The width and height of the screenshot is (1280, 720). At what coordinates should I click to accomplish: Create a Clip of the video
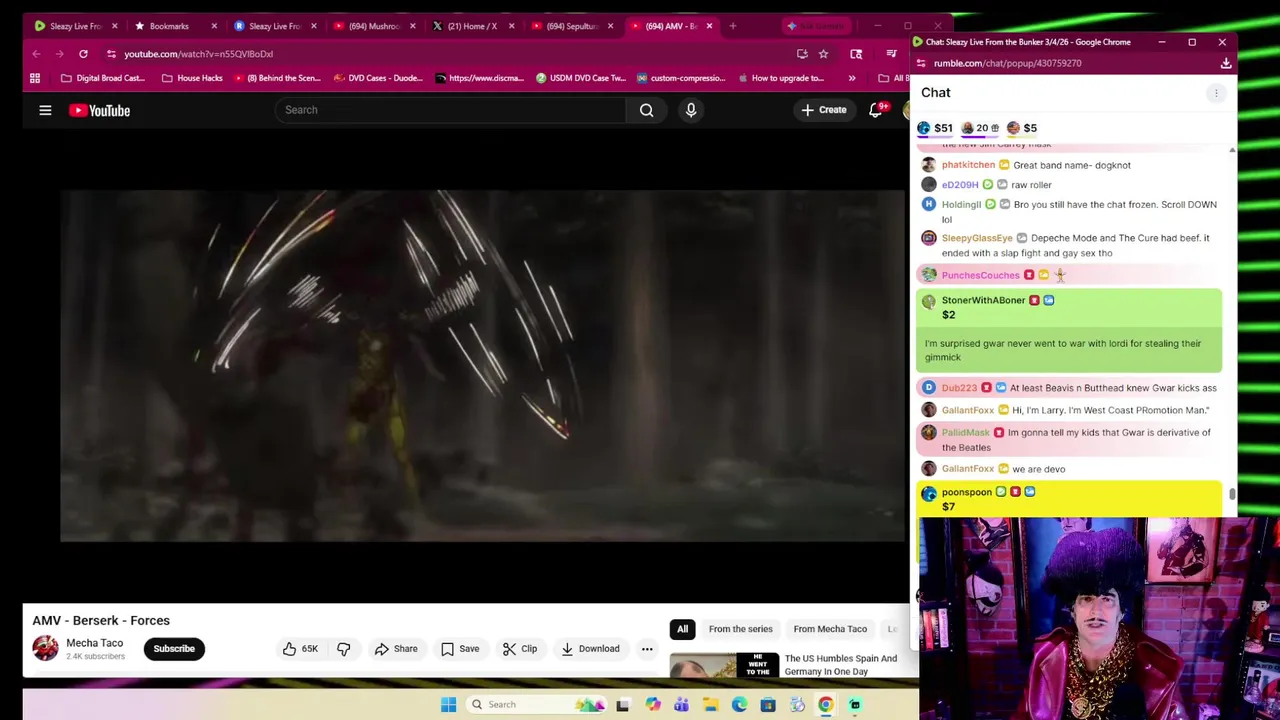point(520,649)
